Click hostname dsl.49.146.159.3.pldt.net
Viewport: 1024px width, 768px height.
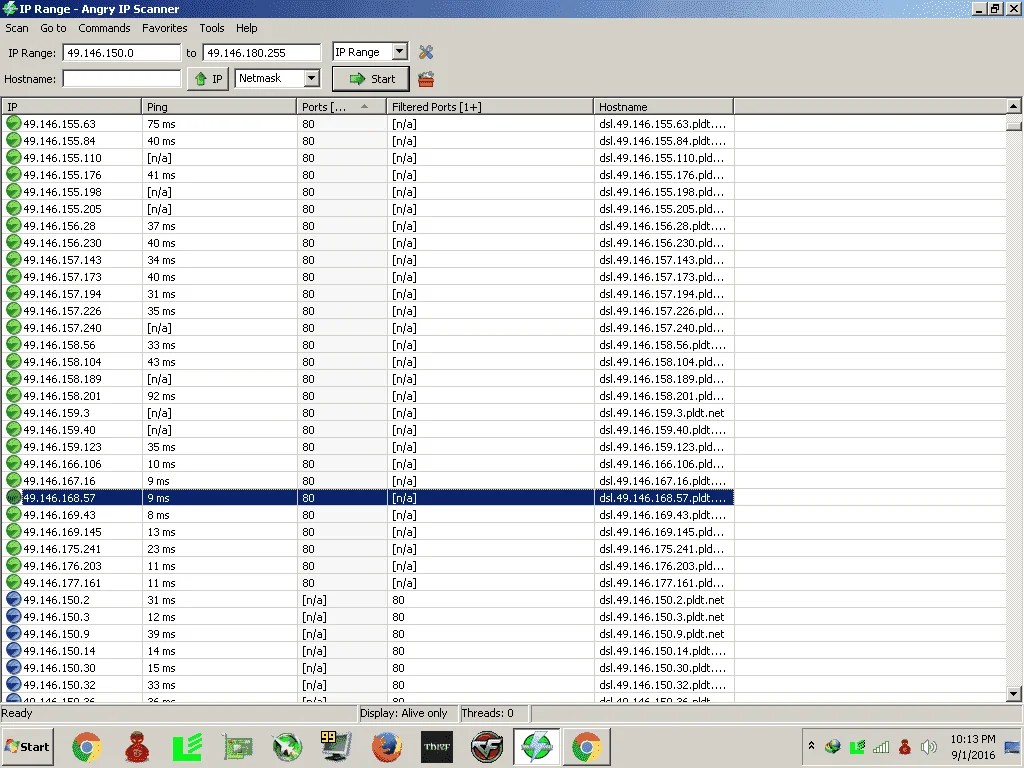click(662, 413)
